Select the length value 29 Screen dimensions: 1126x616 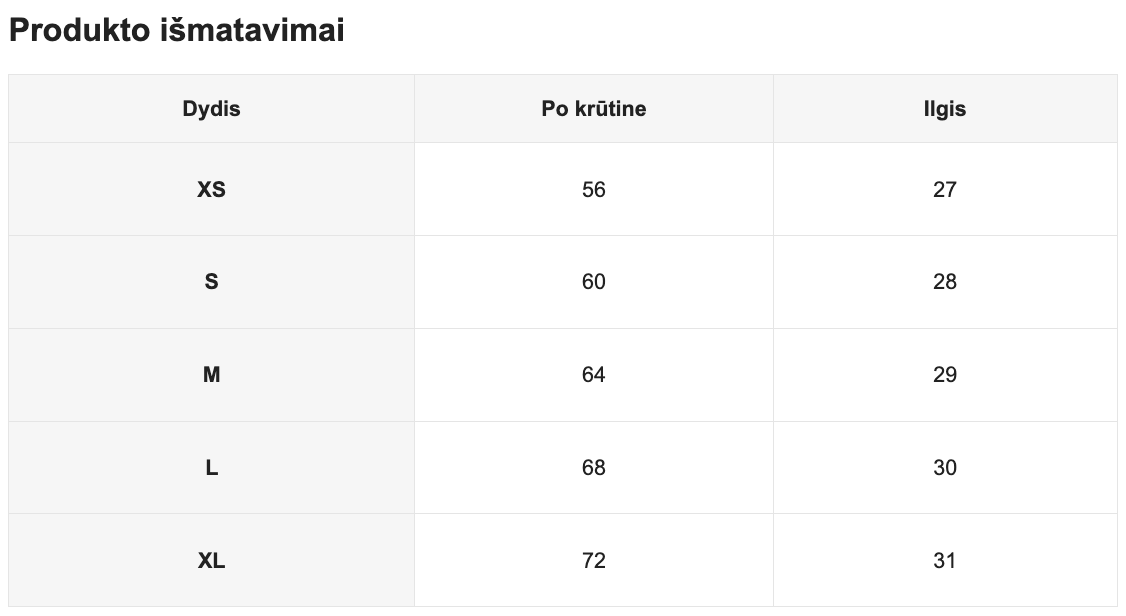pos(944,375)
